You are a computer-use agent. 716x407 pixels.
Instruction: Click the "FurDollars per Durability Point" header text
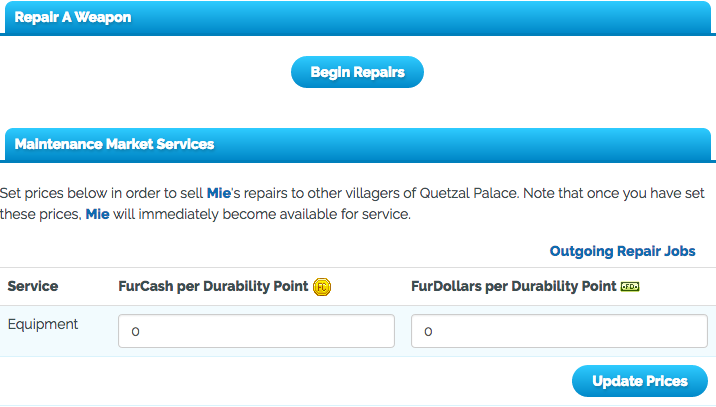(513, 286)
